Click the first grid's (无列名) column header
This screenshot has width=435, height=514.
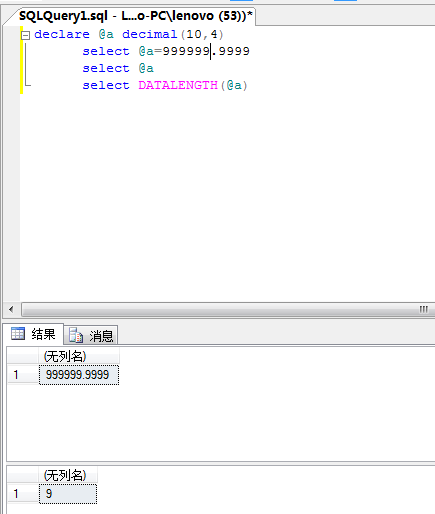click(79, 356)
